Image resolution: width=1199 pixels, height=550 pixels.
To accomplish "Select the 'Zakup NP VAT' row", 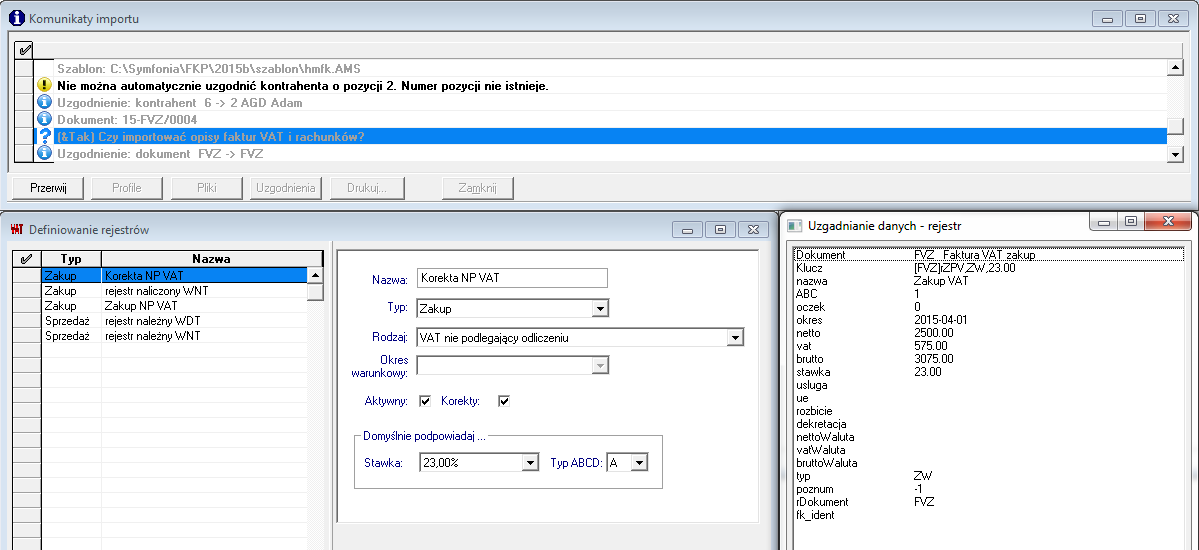I will tap(174, 306).
